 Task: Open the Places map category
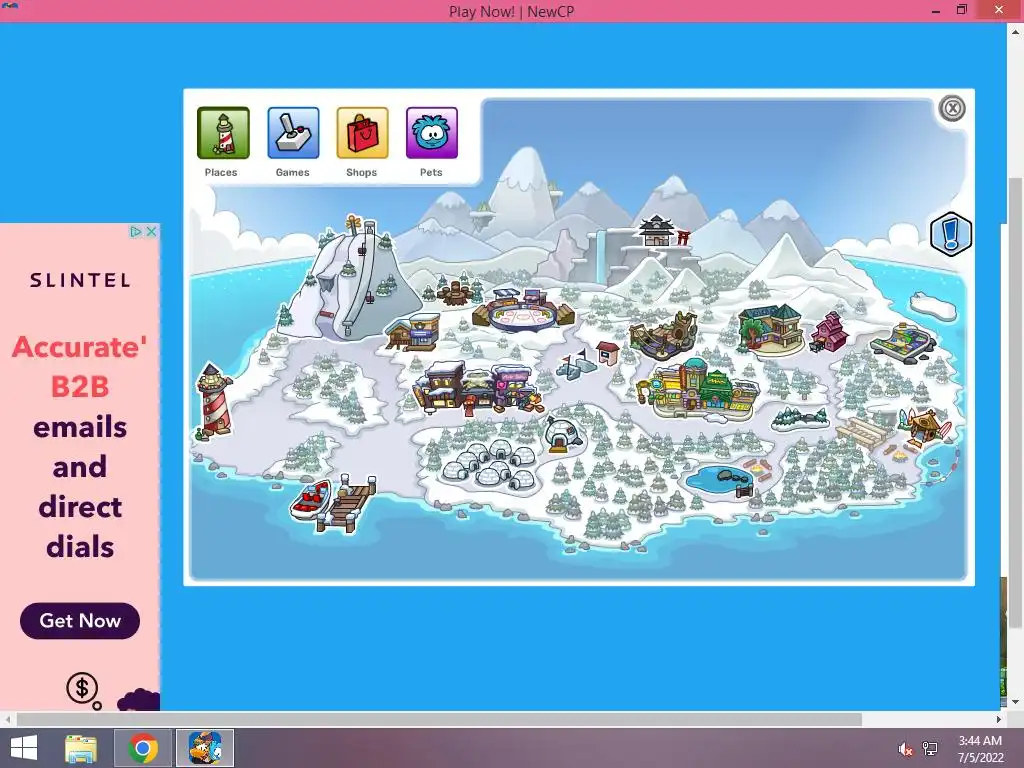click(x=223, y=133)
